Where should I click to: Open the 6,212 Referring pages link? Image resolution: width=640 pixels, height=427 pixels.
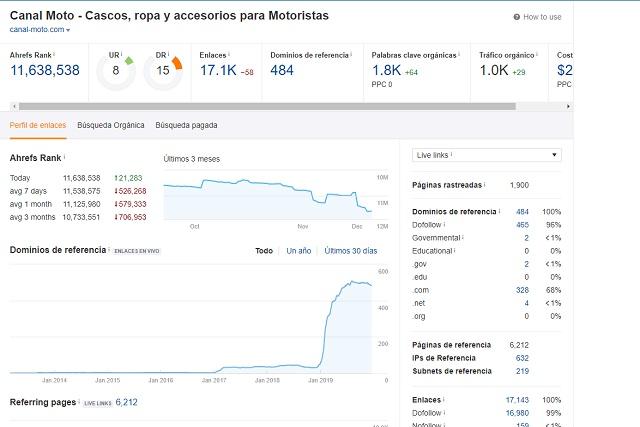click(126, 403)
